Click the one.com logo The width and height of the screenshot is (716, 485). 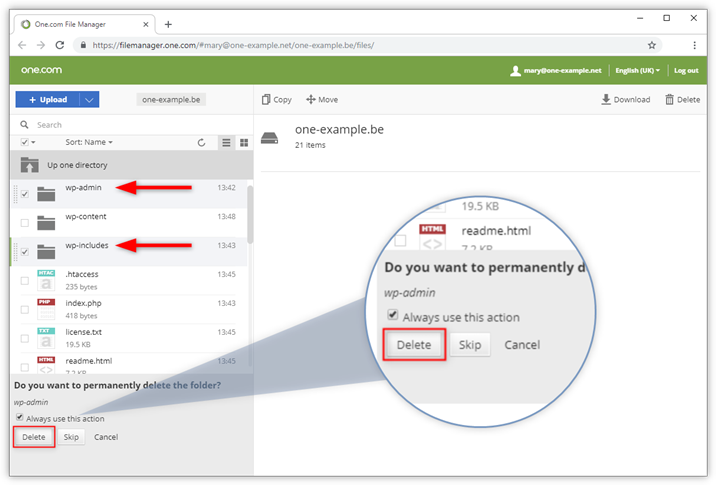tap(42, 70)
